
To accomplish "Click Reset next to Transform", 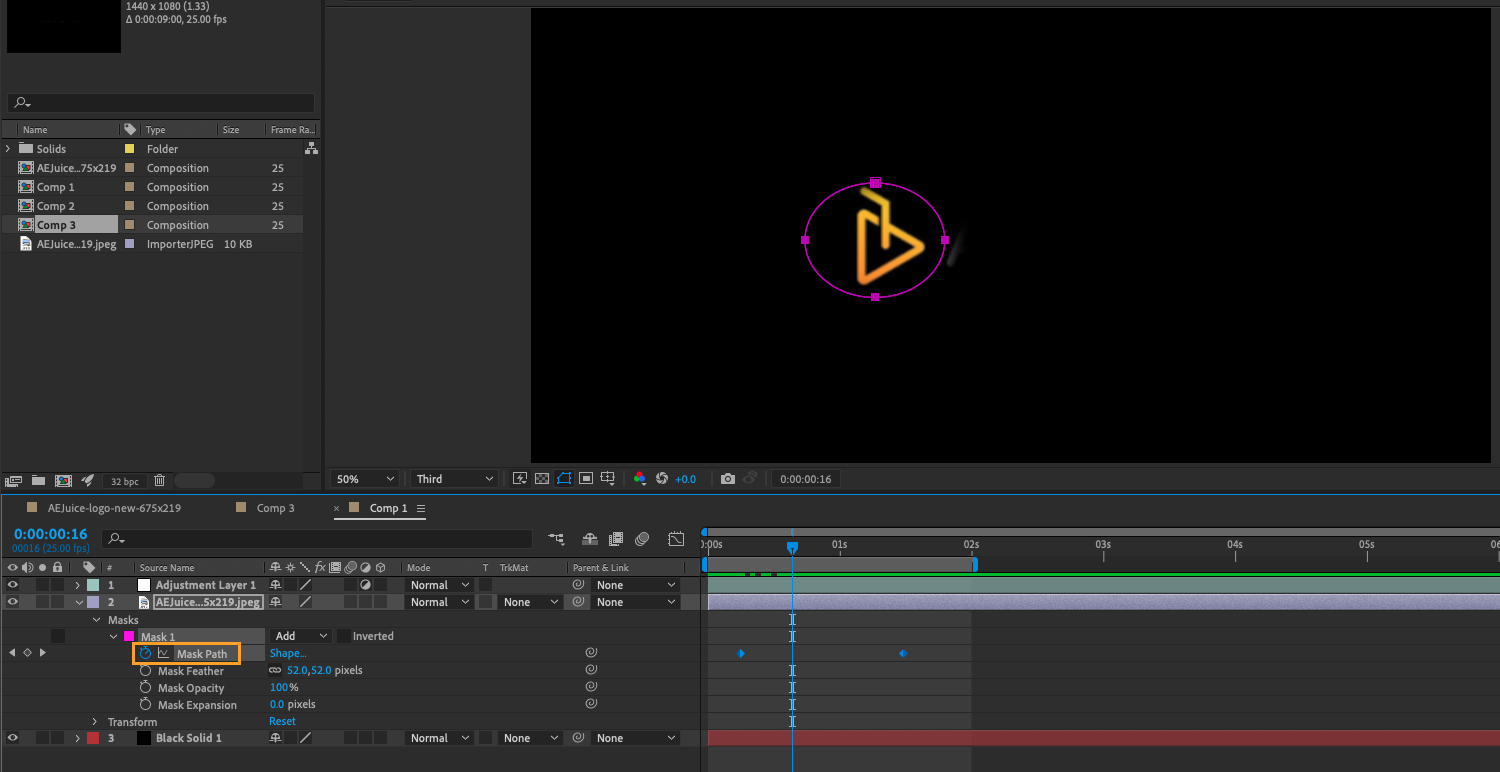I will (282, 721).
